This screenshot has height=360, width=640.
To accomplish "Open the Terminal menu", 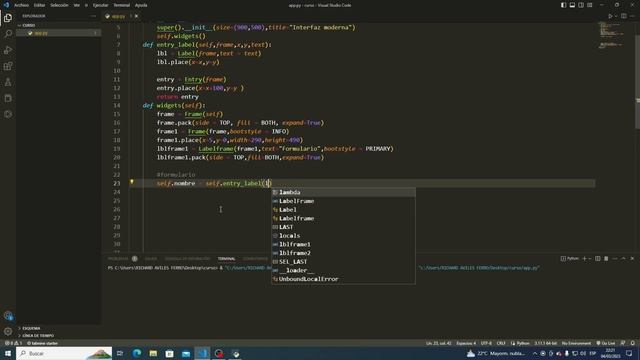I will tap(122, 5).
